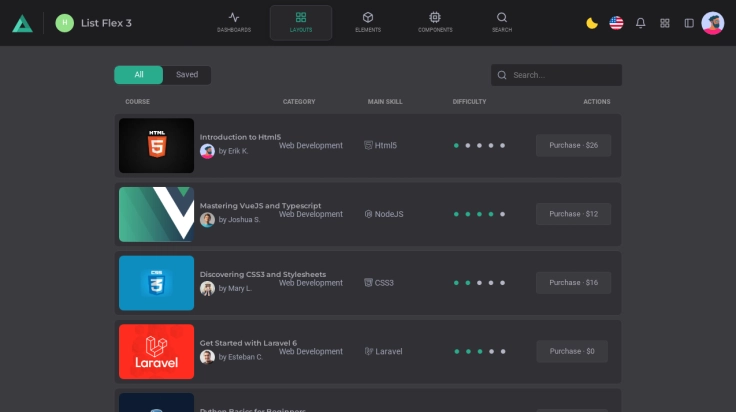Open the Search navigation item
This screenshot has width=736, height=412.
502,22
